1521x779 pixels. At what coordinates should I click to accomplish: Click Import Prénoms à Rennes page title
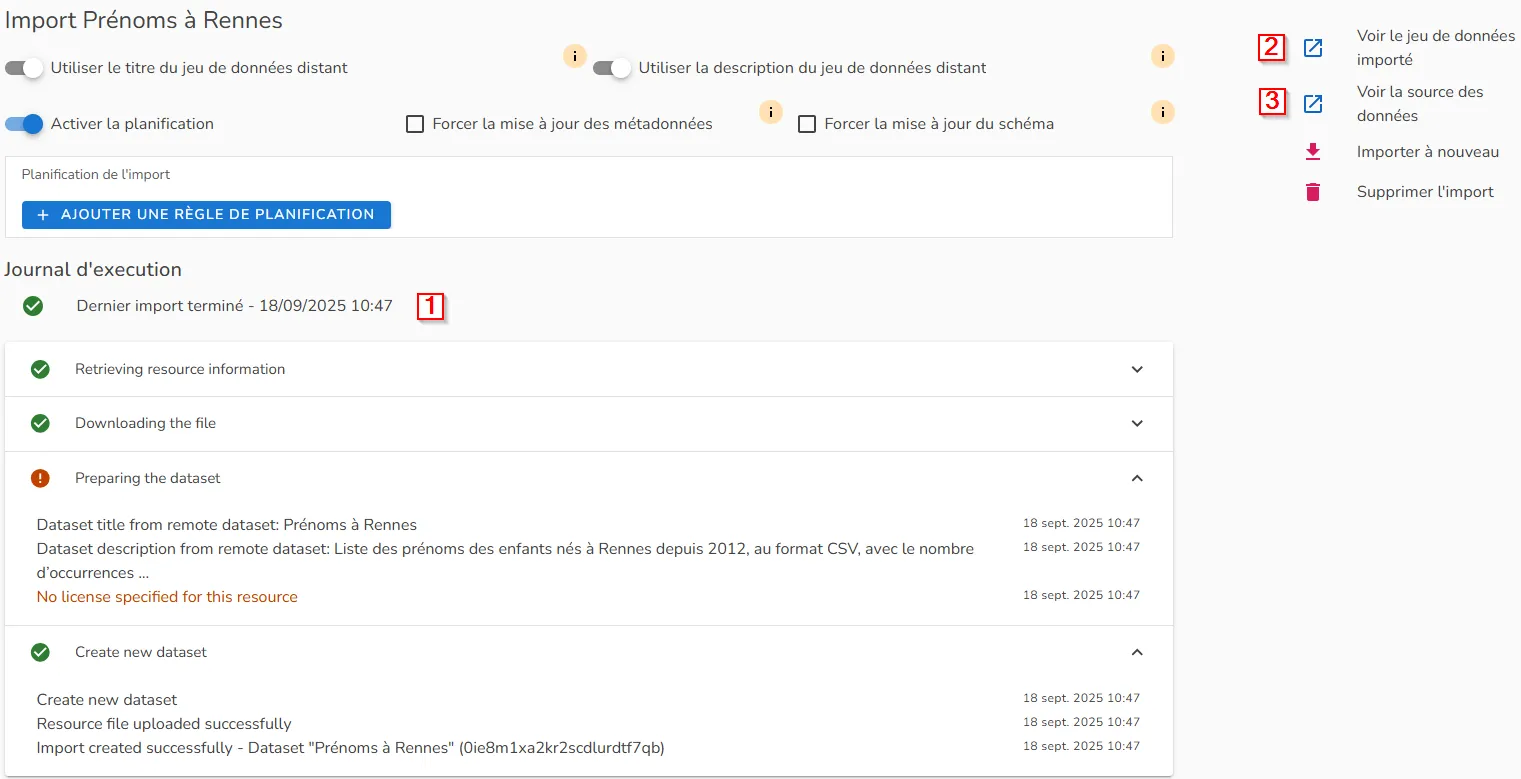(144, 20)
